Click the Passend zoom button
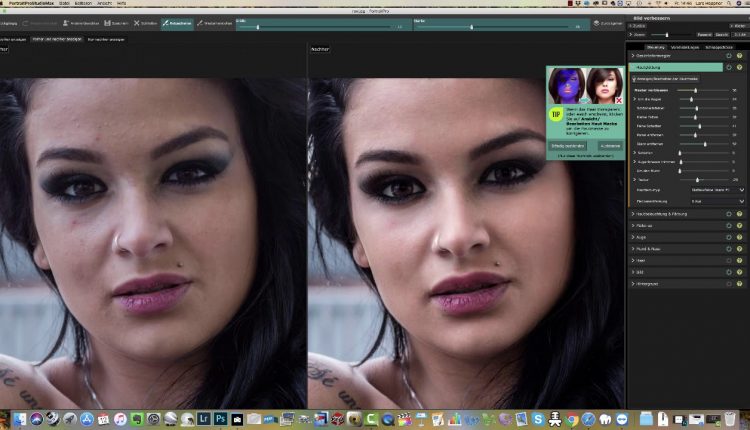 click(x=704, y=35)
